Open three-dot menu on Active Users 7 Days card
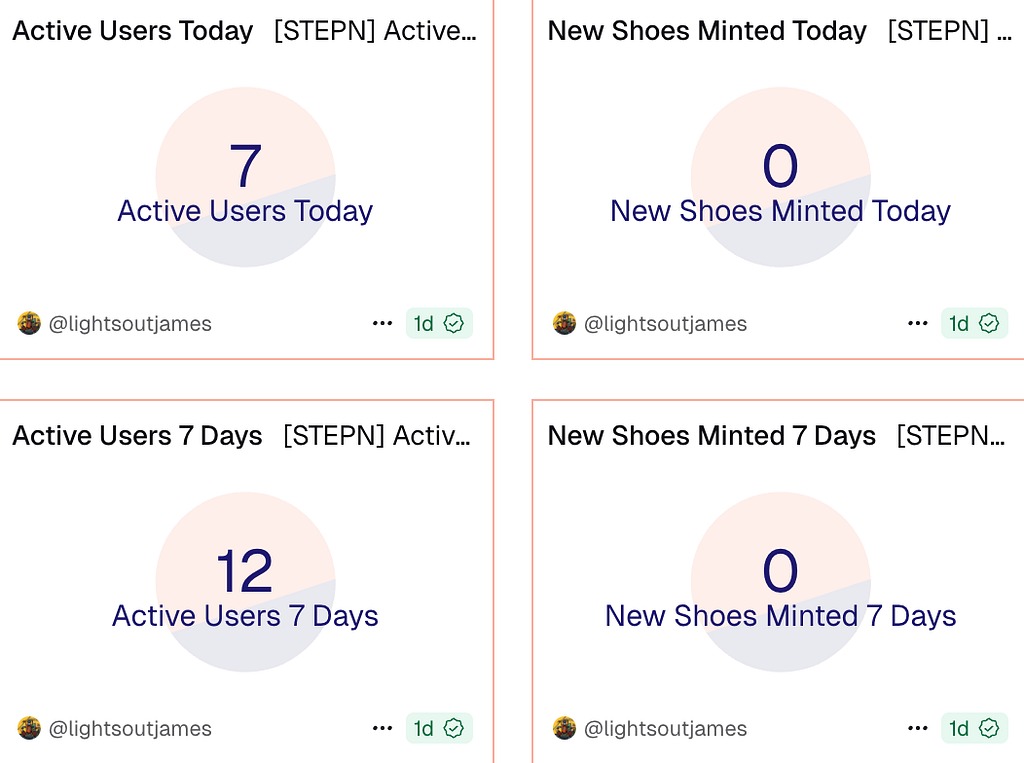The height and width of the screenshot is (763, 1024). point(382,728)
